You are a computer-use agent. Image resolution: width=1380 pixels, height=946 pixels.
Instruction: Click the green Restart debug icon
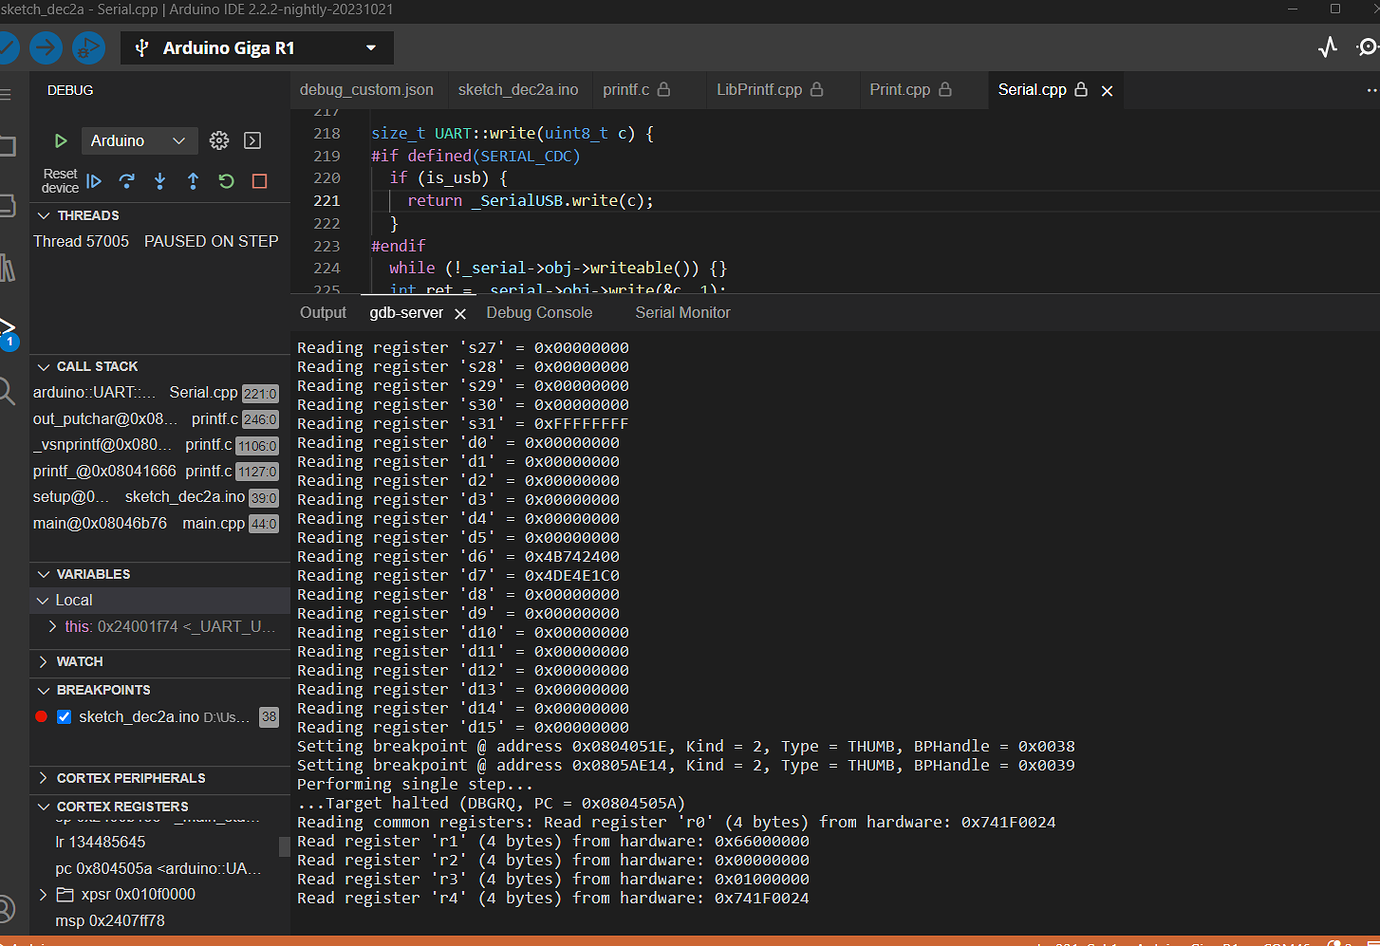pos(226,181)
